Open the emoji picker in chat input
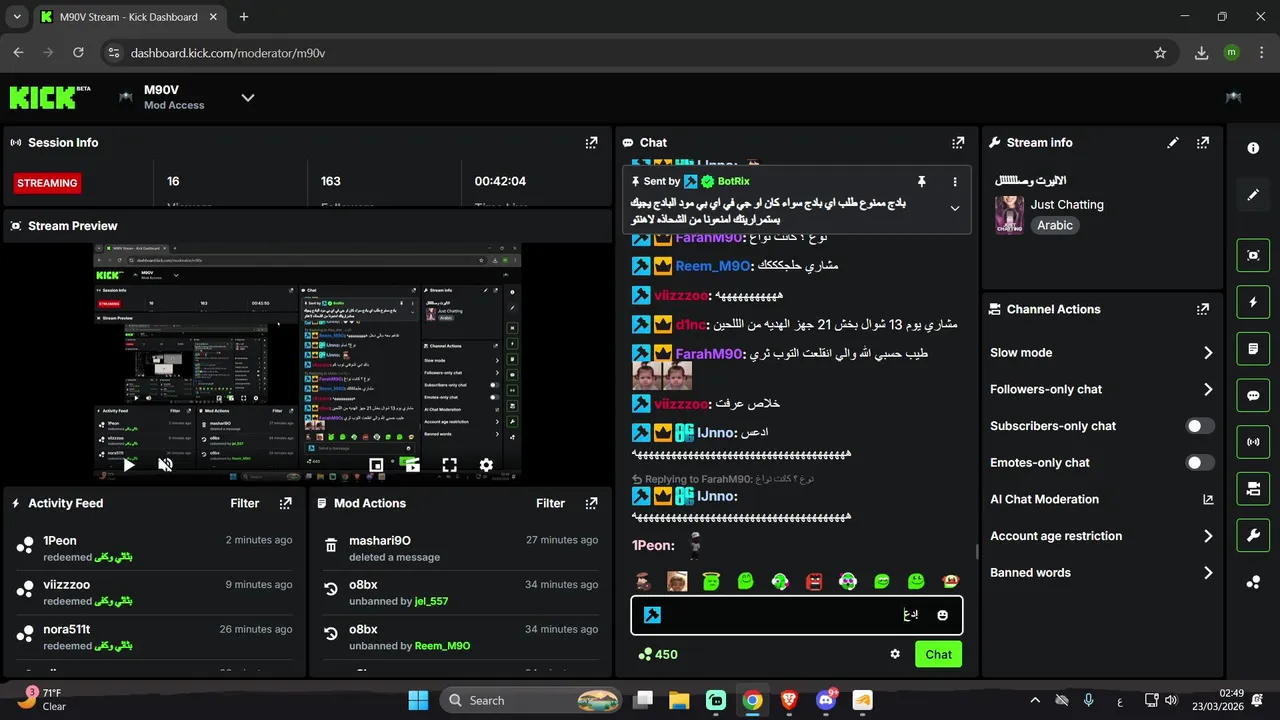 pos(942,615)
